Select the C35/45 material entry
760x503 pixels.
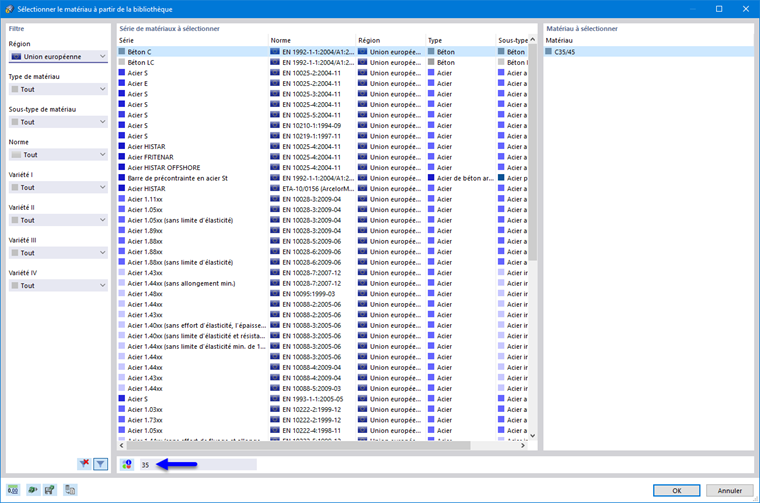click(x=649, y=52)
